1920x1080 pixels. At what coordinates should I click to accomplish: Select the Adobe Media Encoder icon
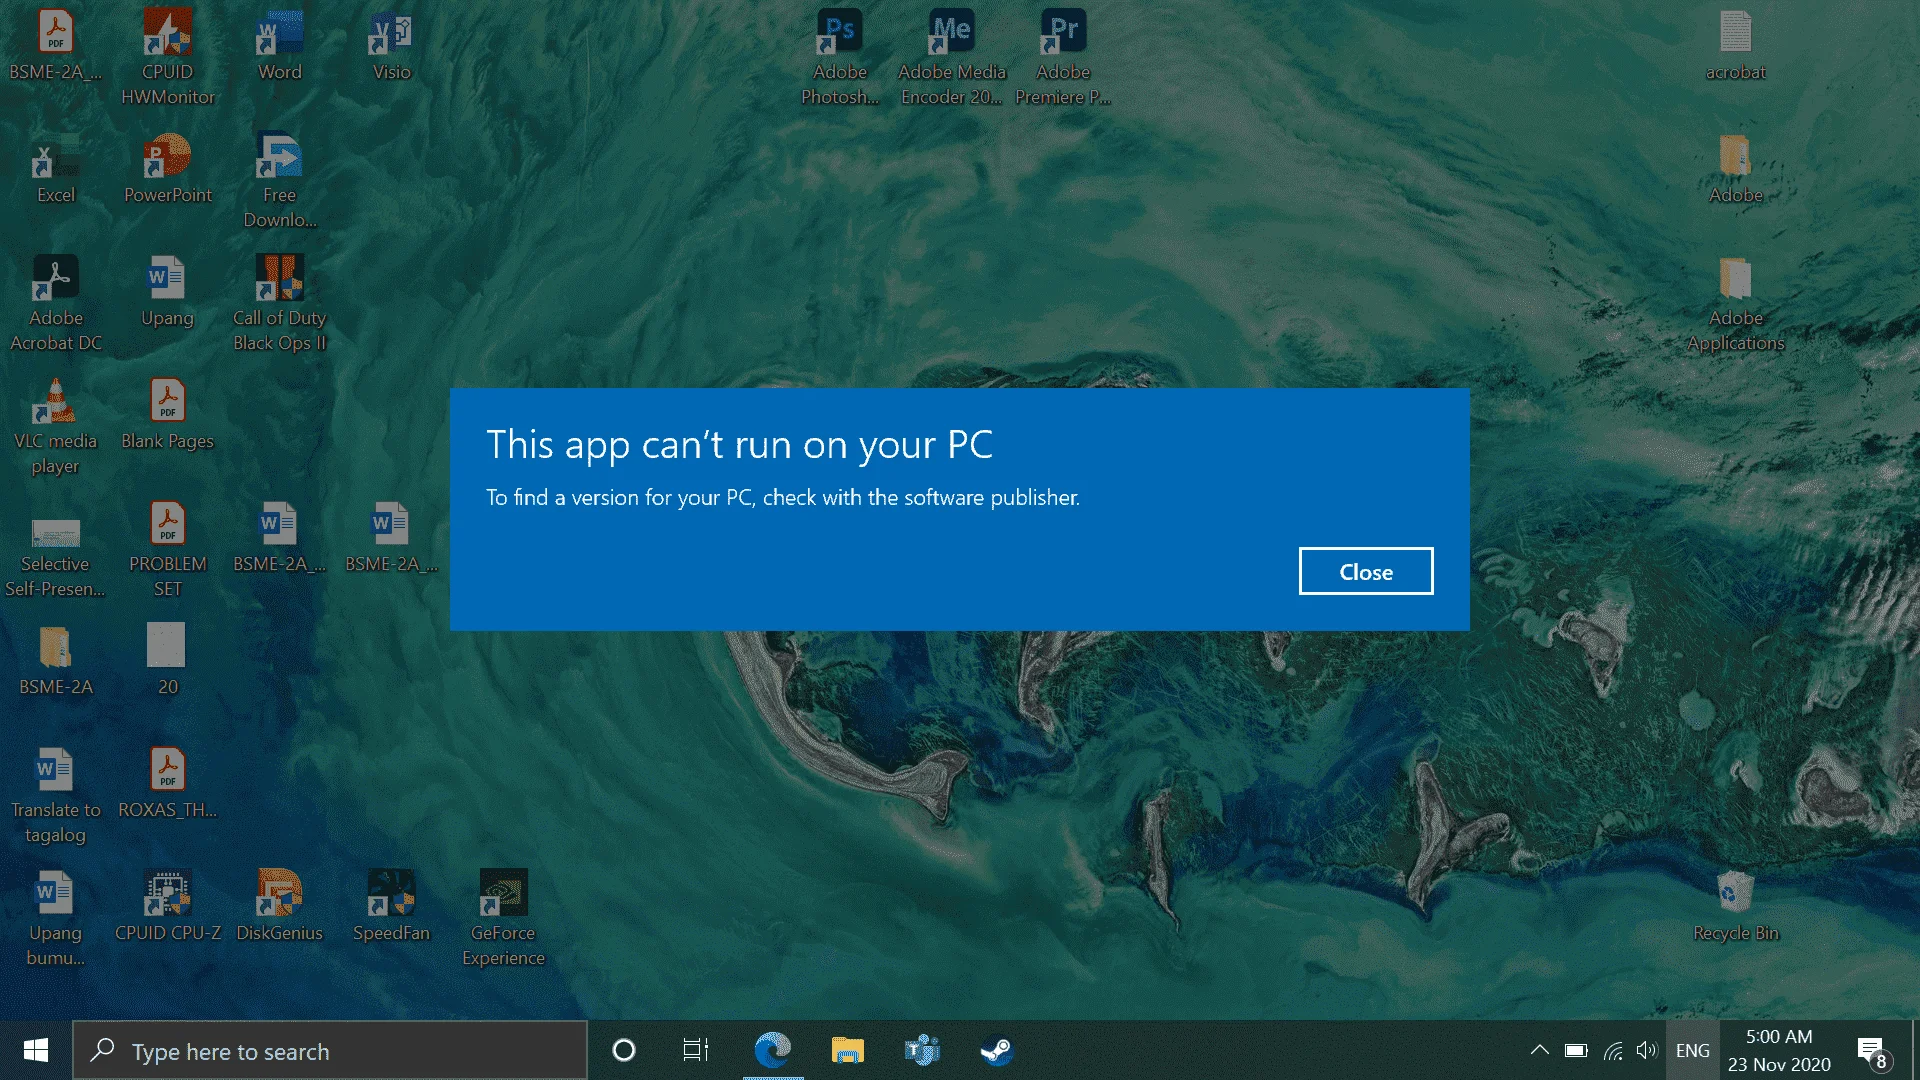tap(951, 56)
